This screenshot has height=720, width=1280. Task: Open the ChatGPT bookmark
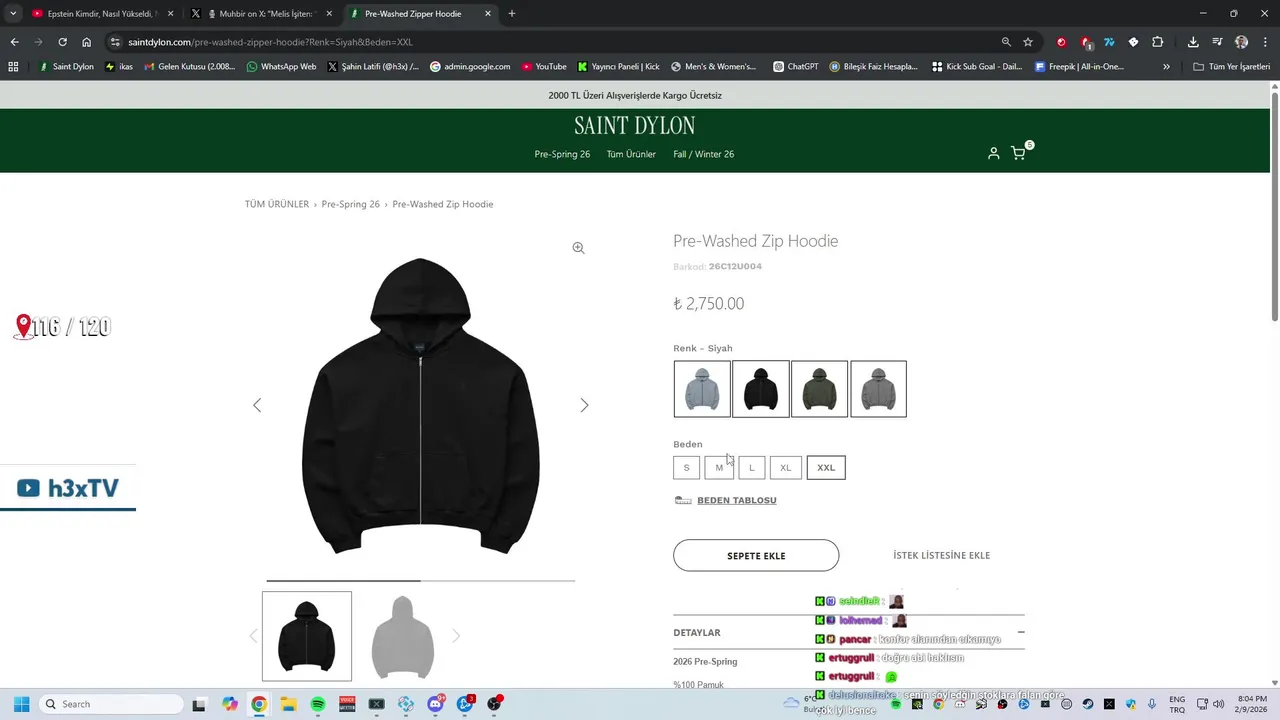point(795,67)
